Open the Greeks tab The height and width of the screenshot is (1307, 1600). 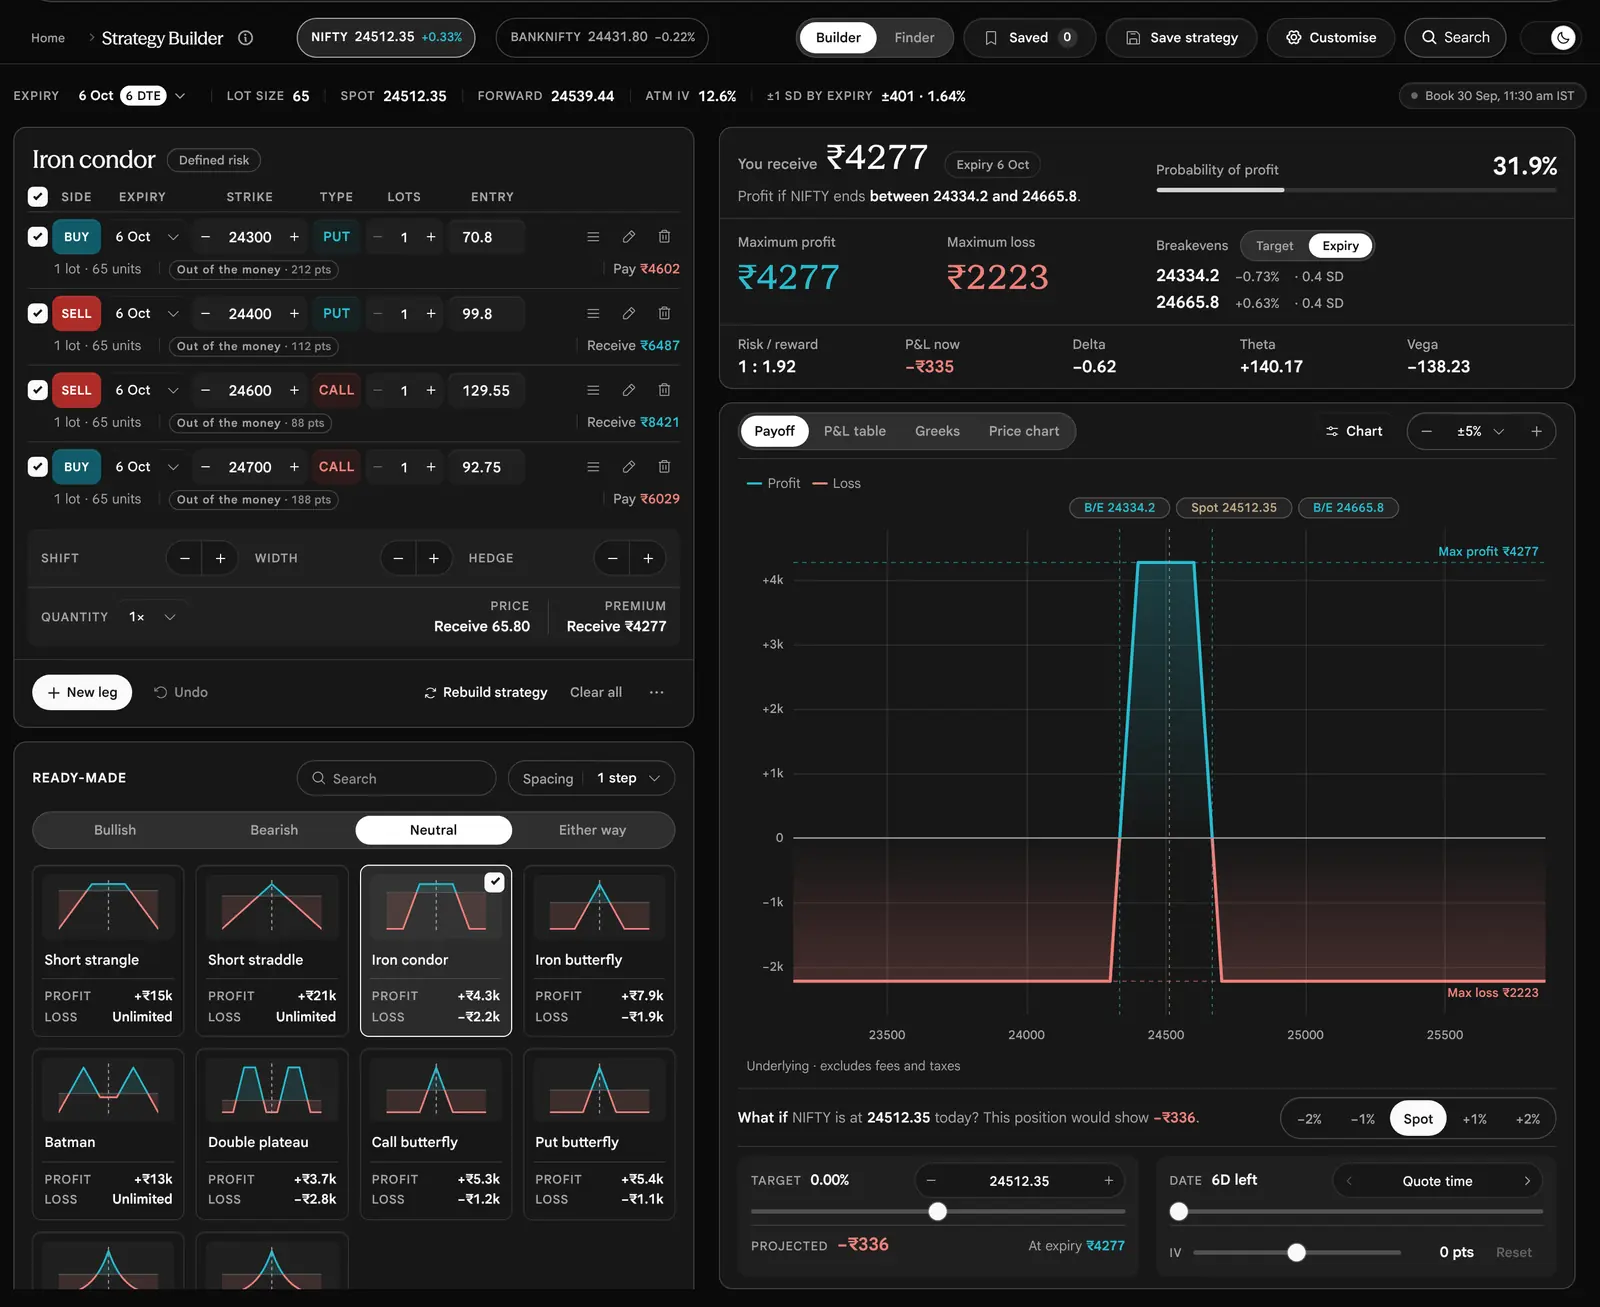937,431
